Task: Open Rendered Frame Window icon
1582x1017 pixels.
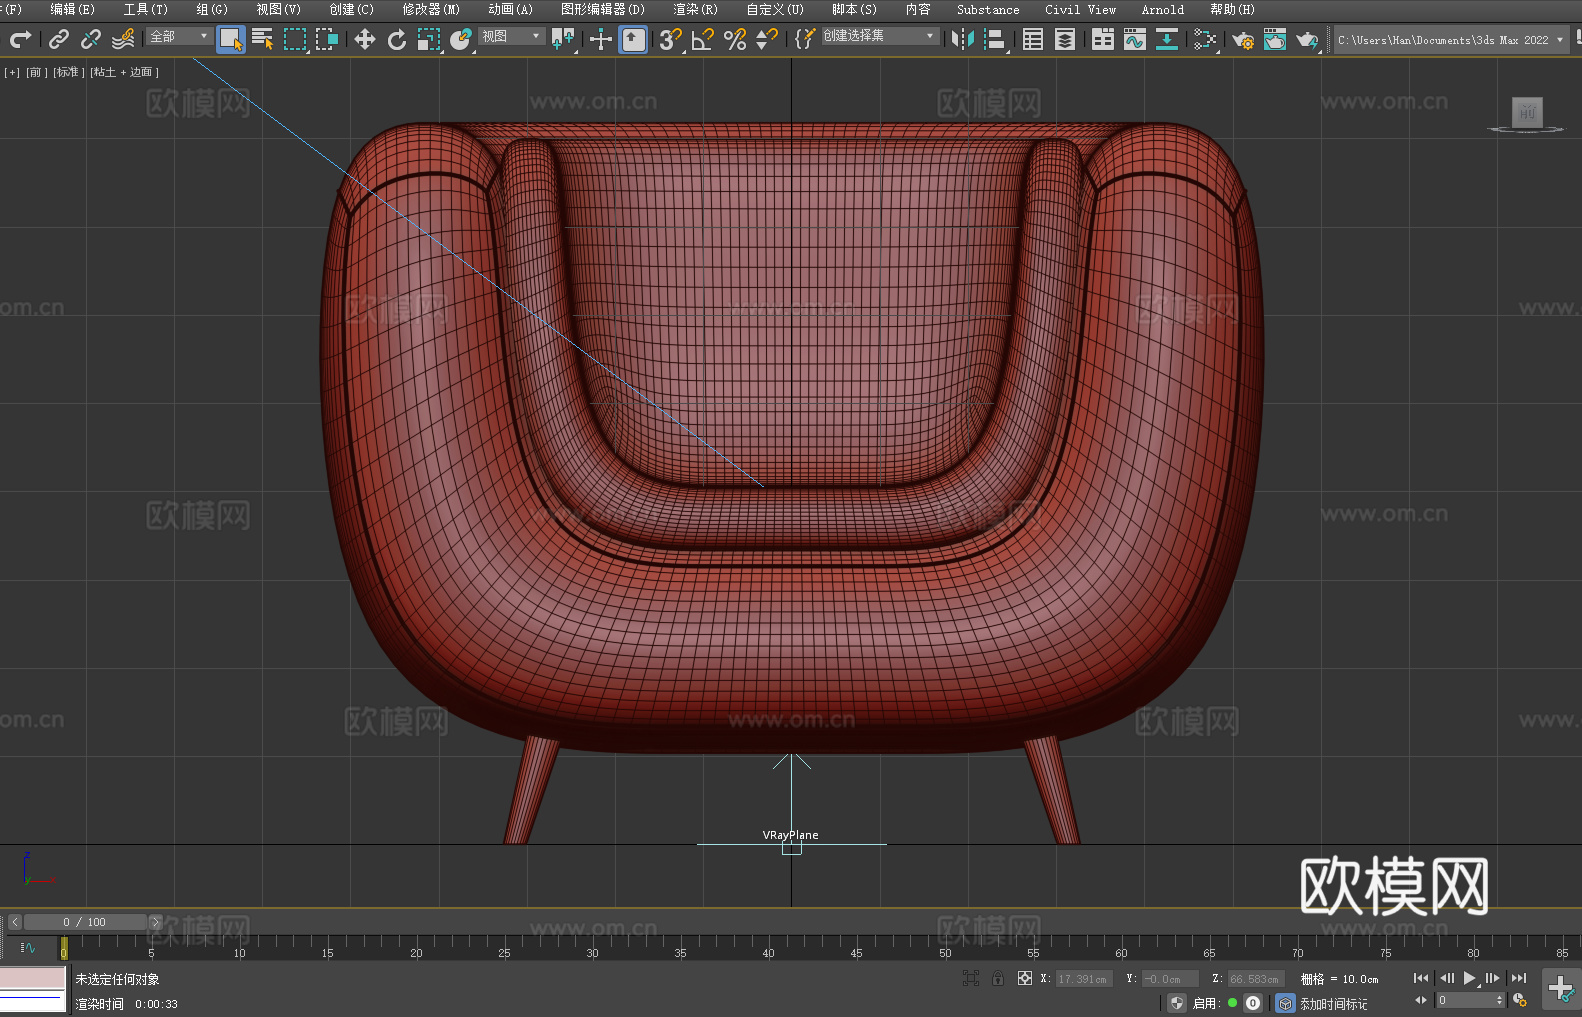Action: pyautogui.click(x=1275, y=39)
